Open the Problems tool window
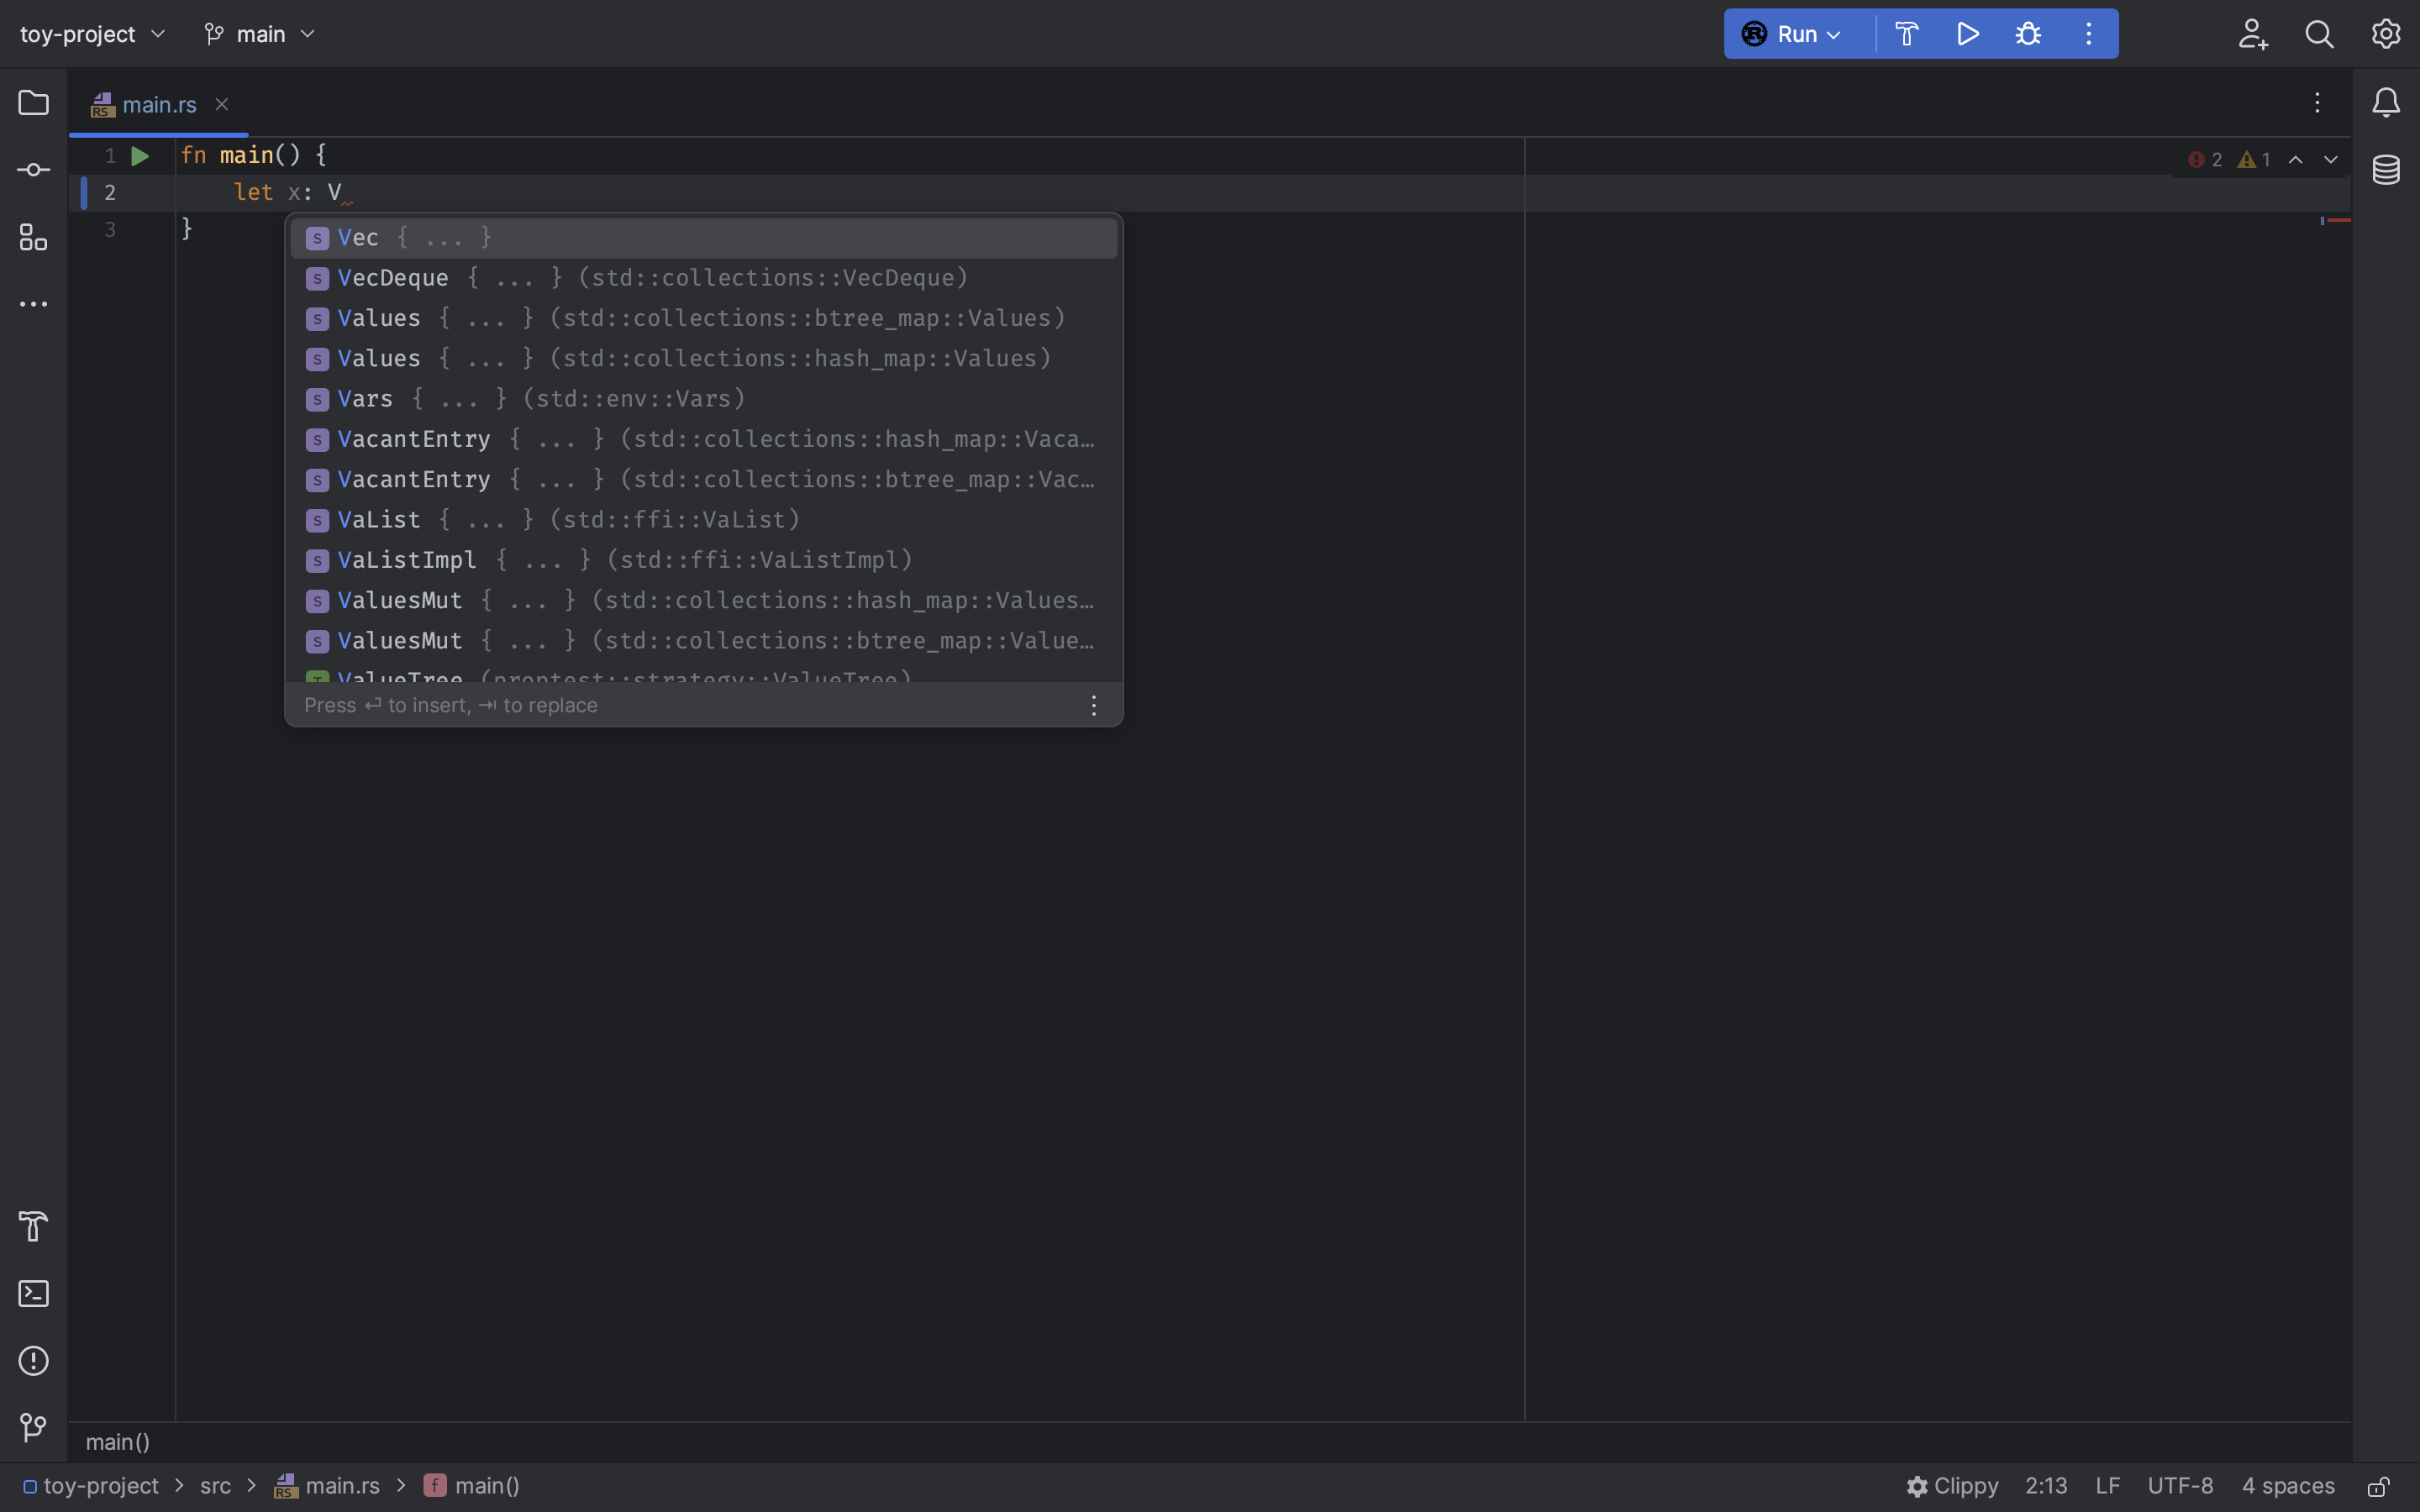The height and width of the screenshot is (1512, 2420). click(33, 1361)
